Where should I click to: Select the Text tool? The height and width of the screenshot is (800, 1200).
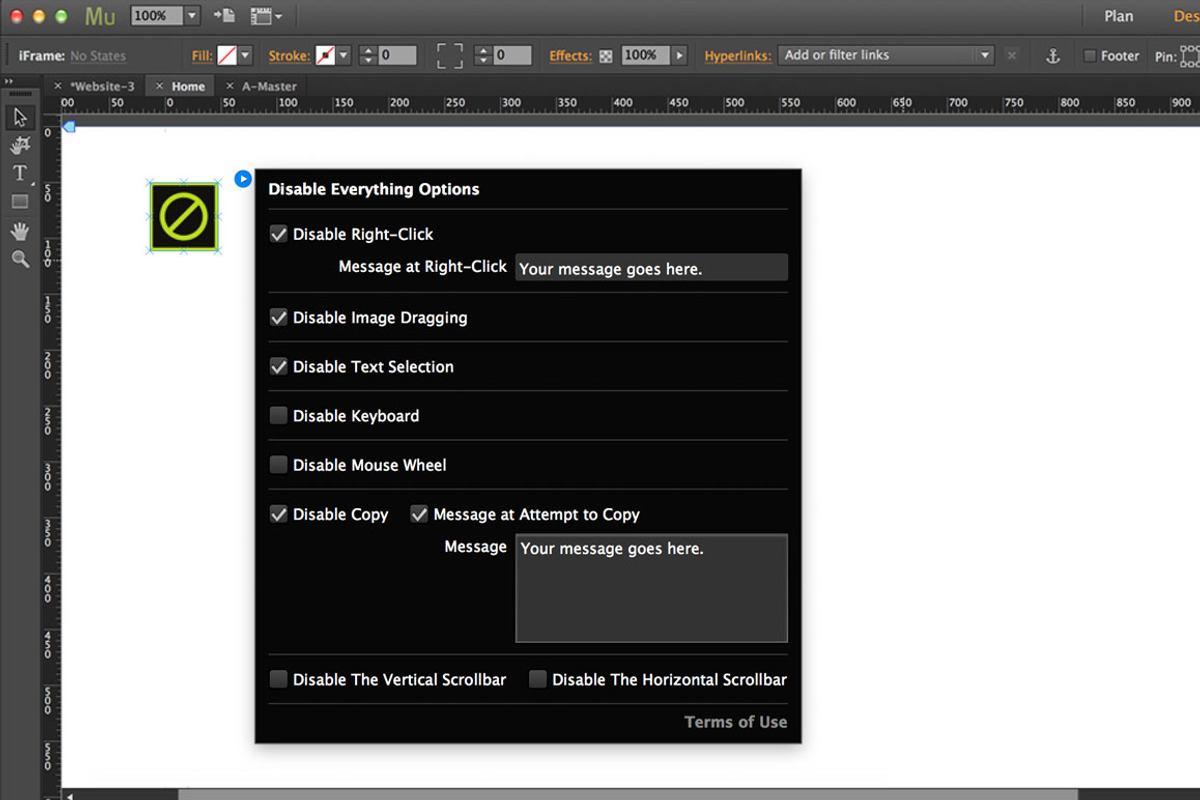[20, 173]
